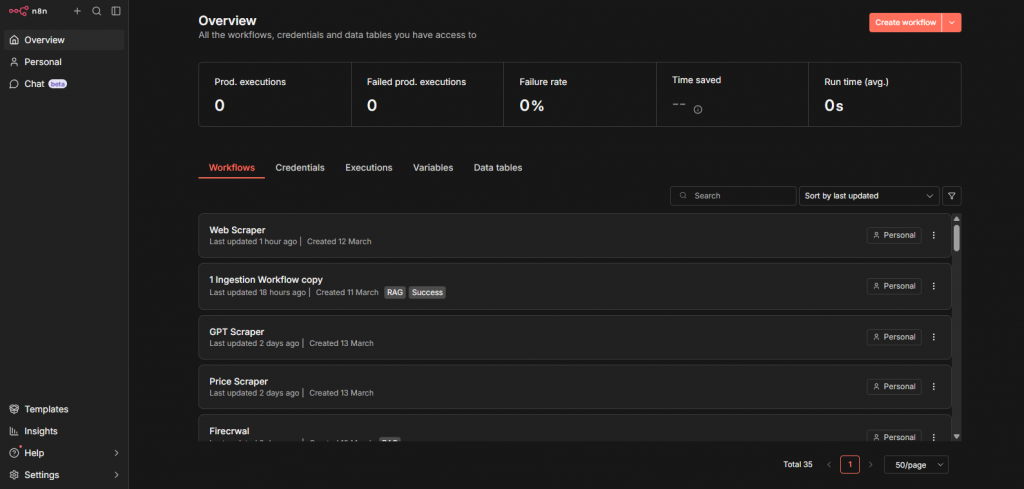Open three-dot menu for Price Scraper
This screenshot has height=489, width=1024.
coord(933,386)
